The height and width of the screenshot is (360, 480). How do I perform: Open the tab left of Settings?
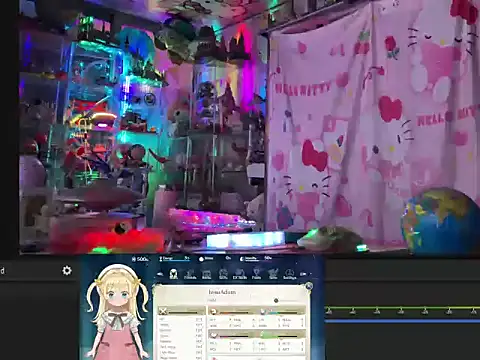273,274
